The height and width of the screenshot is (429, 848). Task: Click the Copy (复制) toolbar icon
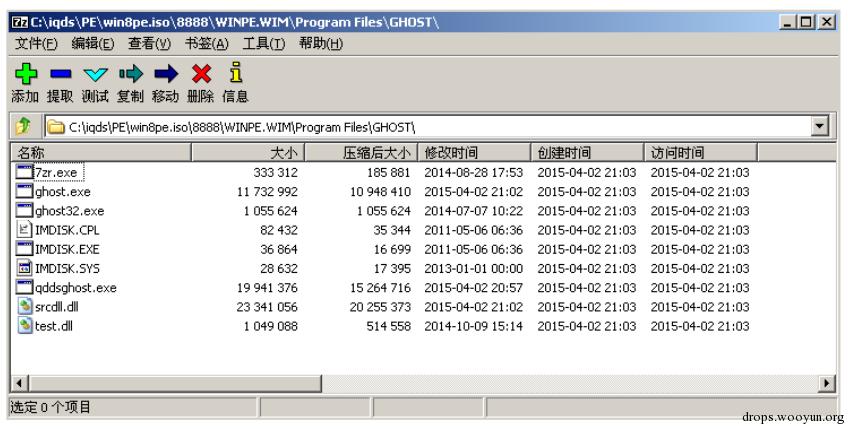(130, 74)
